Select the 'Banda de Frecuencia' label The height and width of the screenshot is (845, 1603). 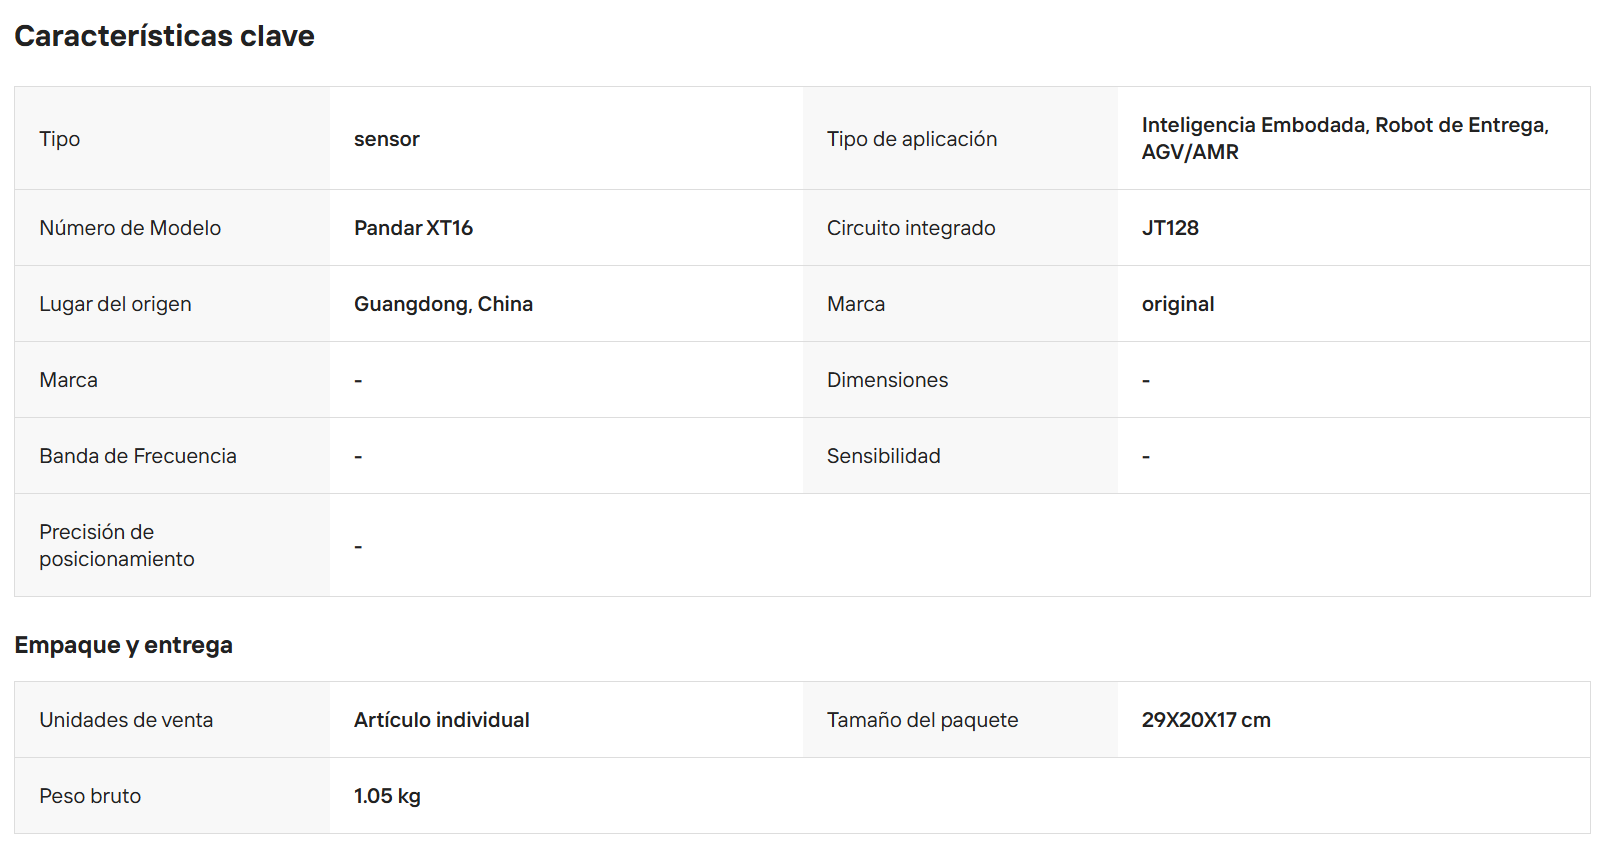[x=138, y=456]
